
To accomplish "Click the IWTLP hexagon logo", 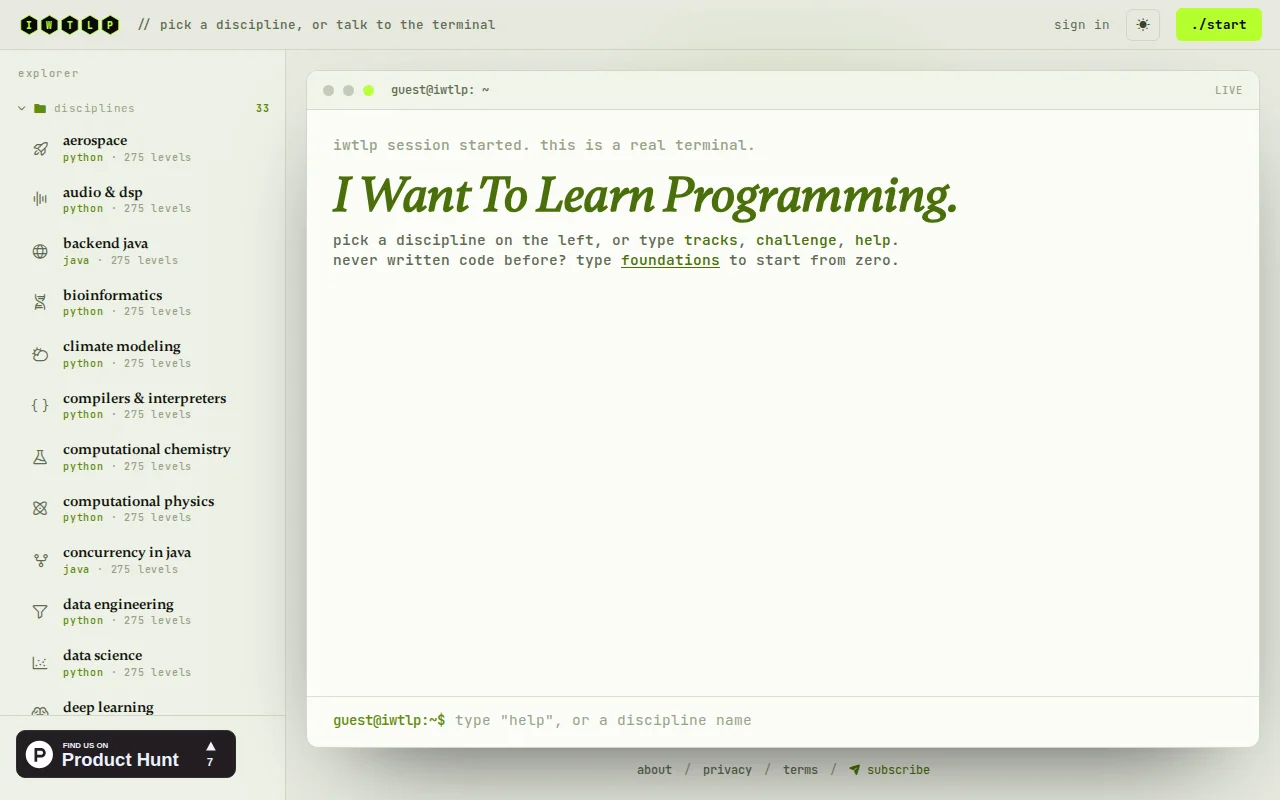I will click(70, 25).
